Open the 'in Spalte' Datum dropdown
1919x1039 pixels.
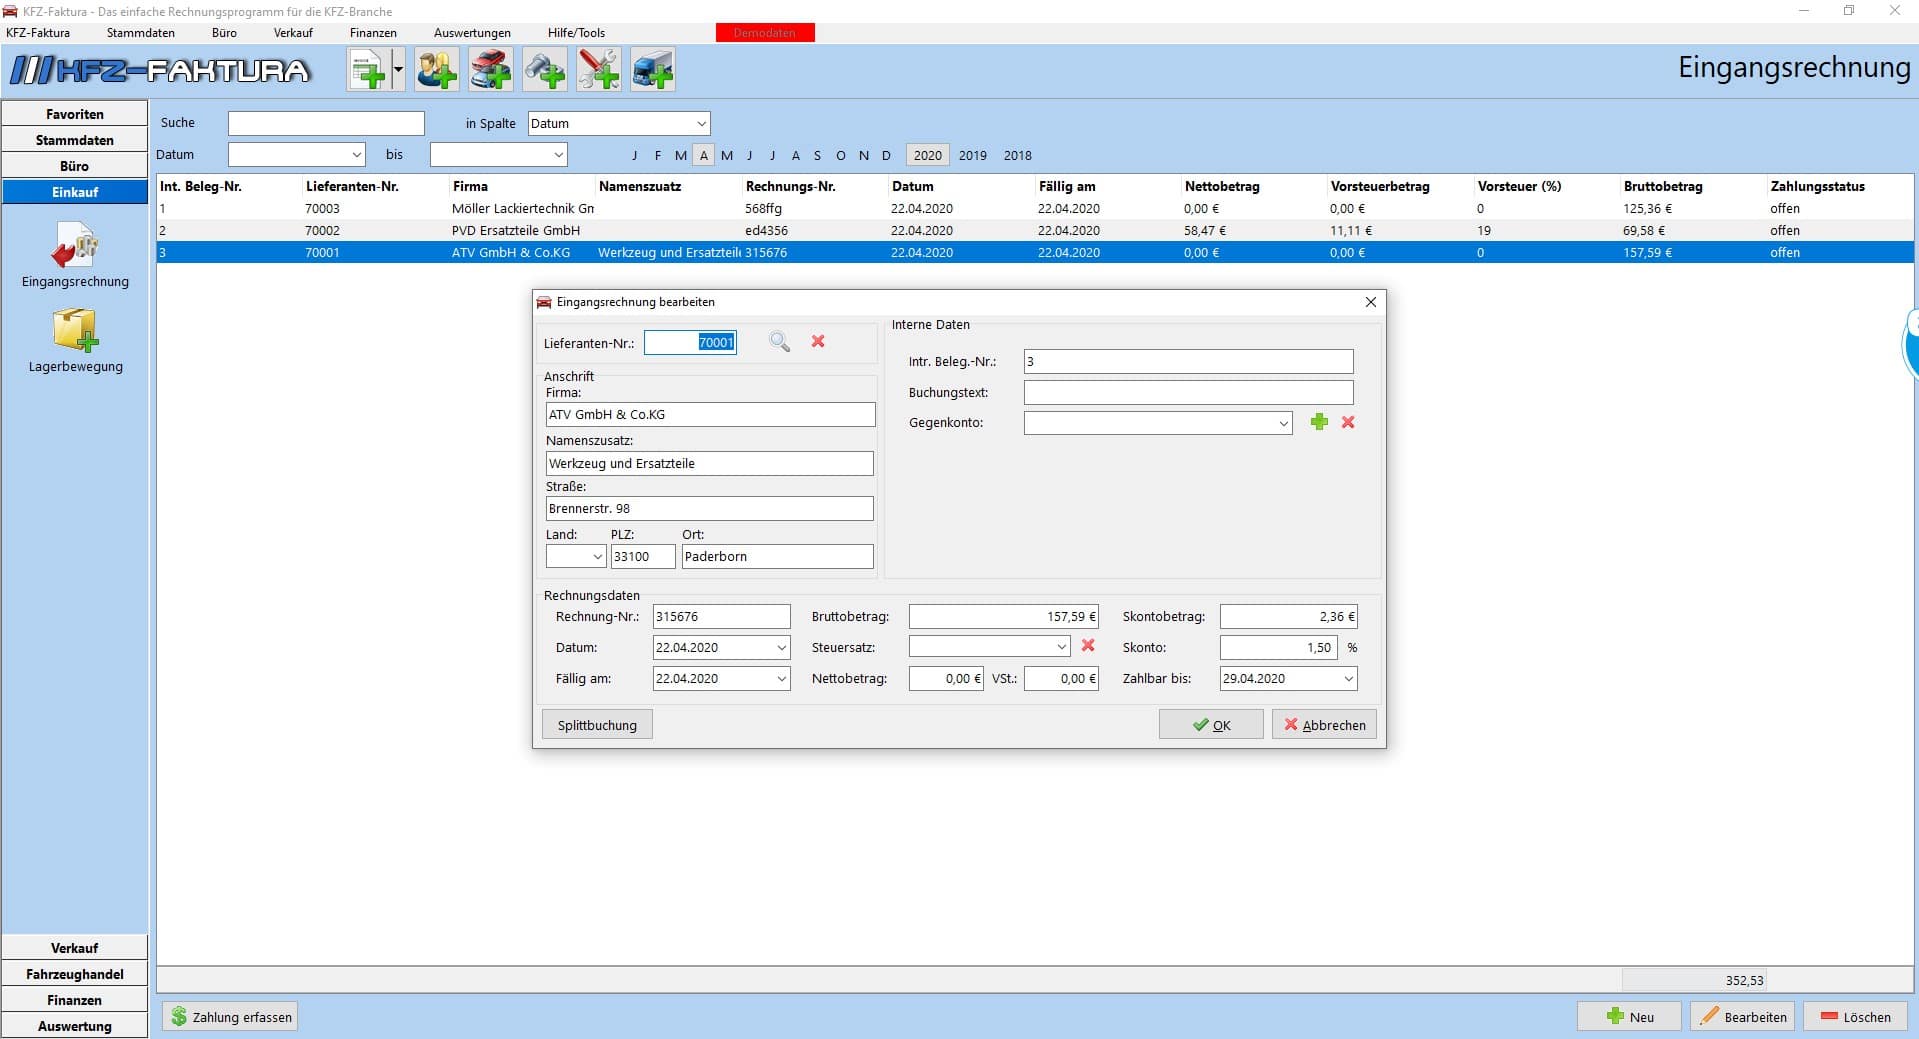pos(701,124)
